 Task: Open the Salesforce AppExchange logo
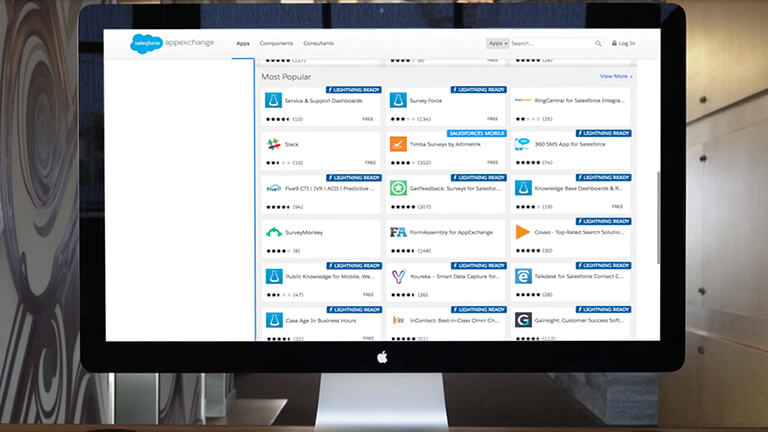[x=172, y=43]
